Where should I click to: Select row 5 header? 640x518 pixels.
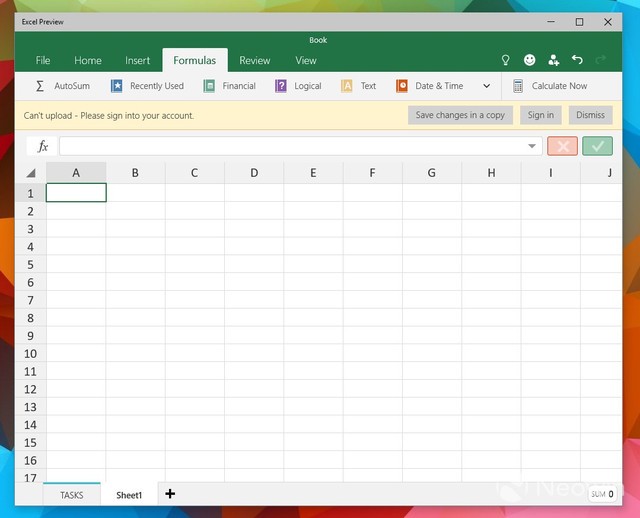coord(31,265)
